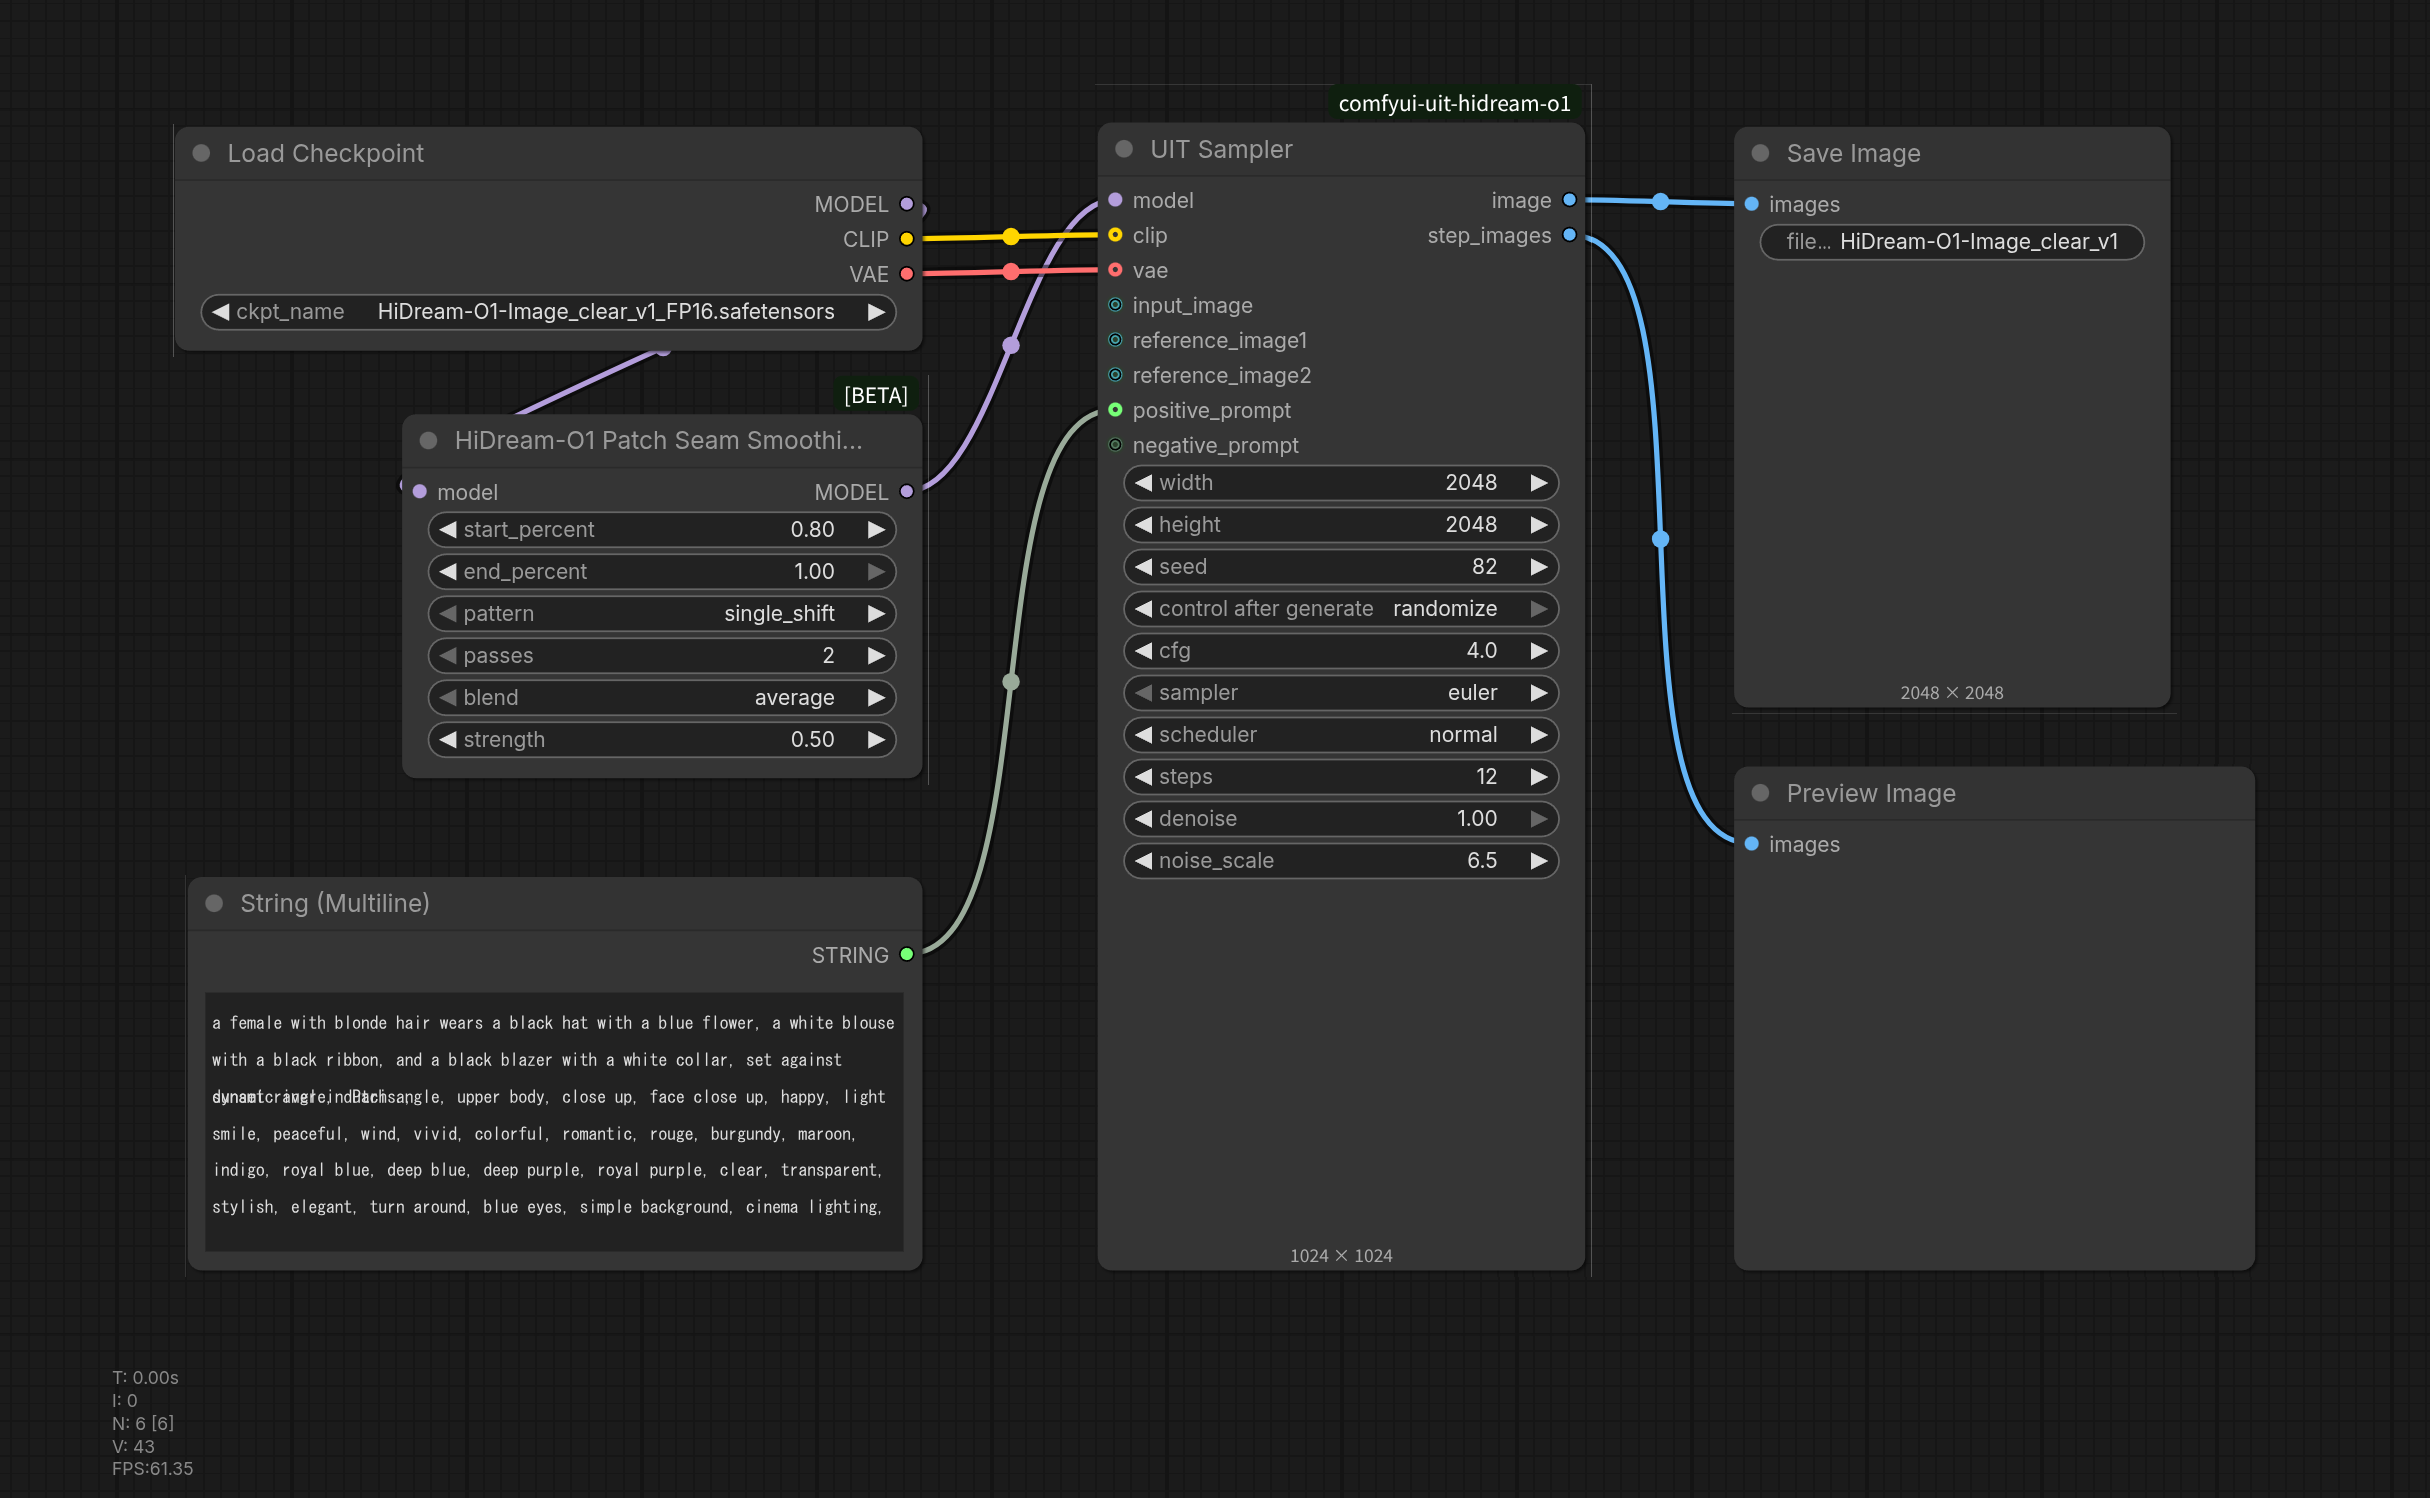Click the image output socket on UIT Sampler
This screenshot has width=2430, height=1498.
[x=1569, y=200]
